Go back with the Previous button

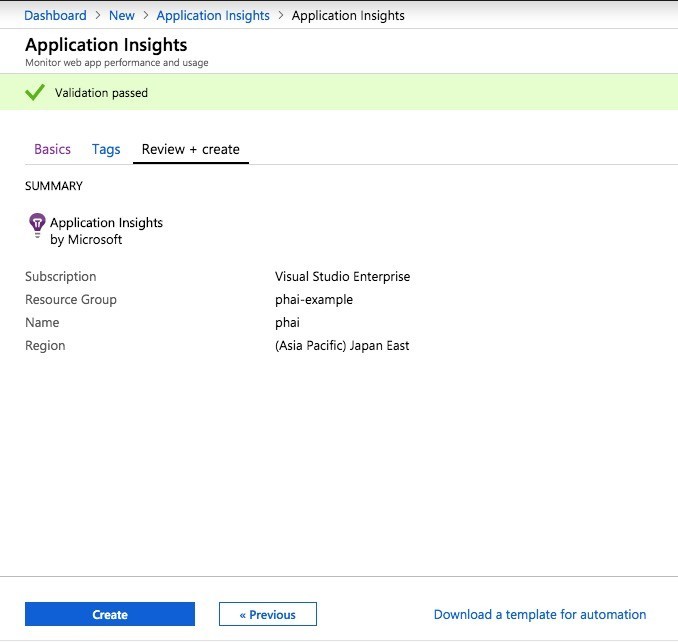click(x=268, y=614)
